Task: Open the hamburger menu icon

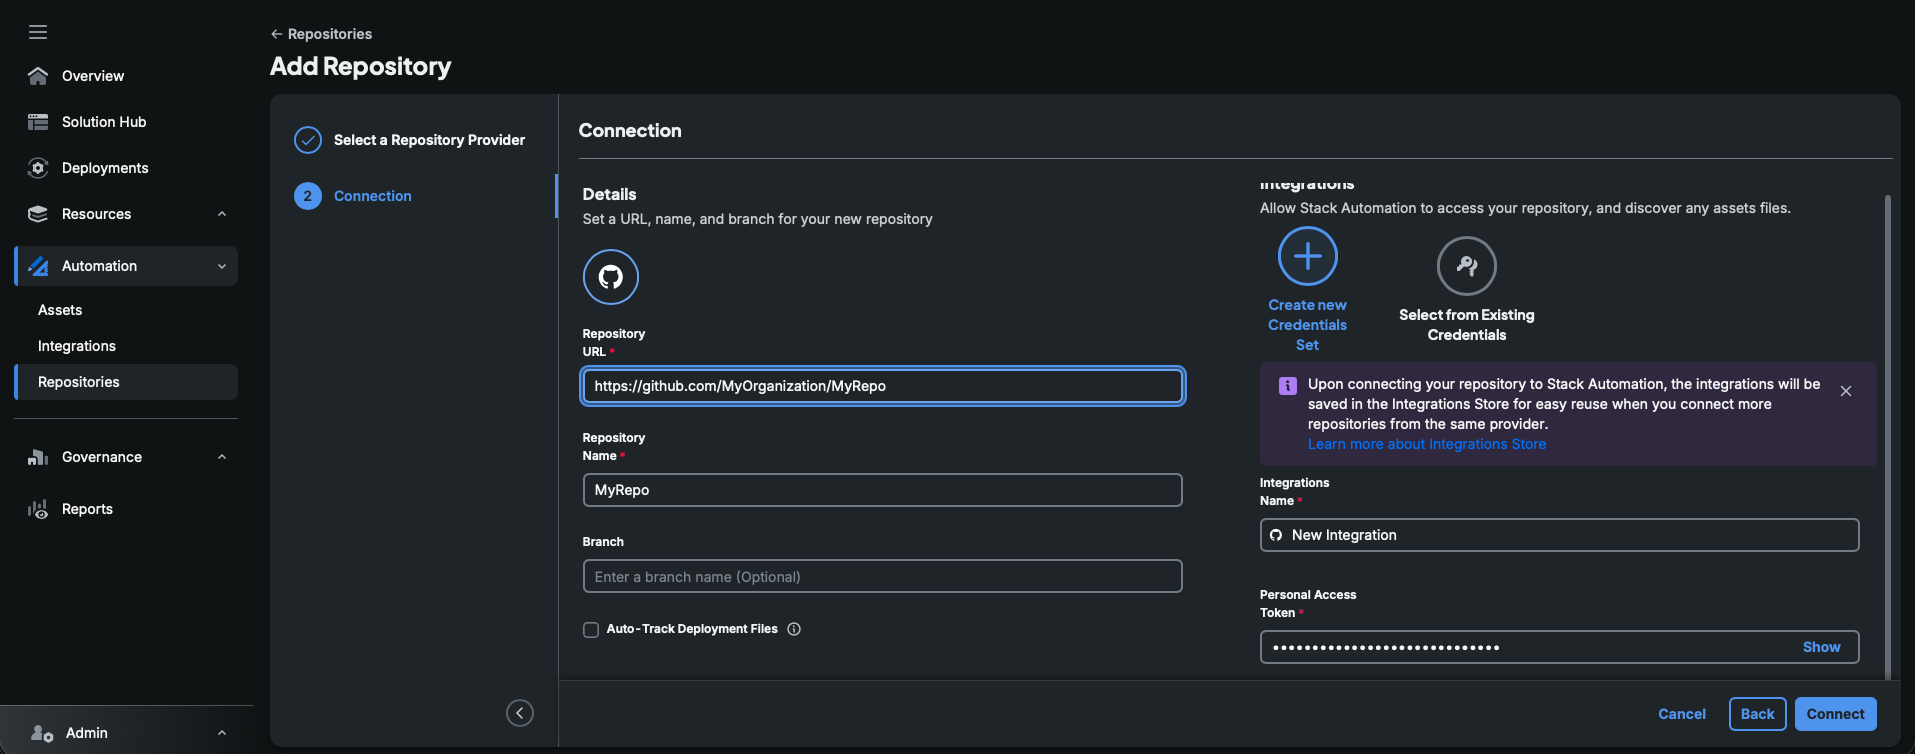Action: tap(38, 32)
